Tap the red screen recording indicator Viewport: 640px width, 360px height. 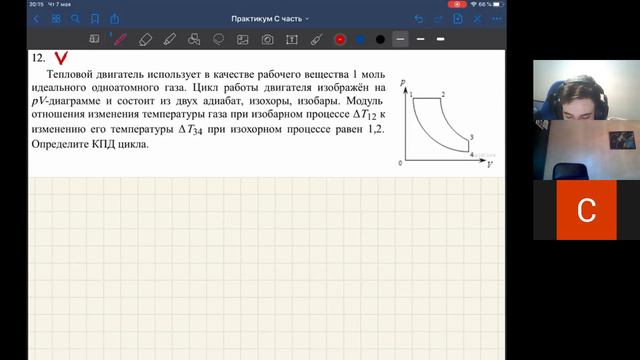click(457, 4)
